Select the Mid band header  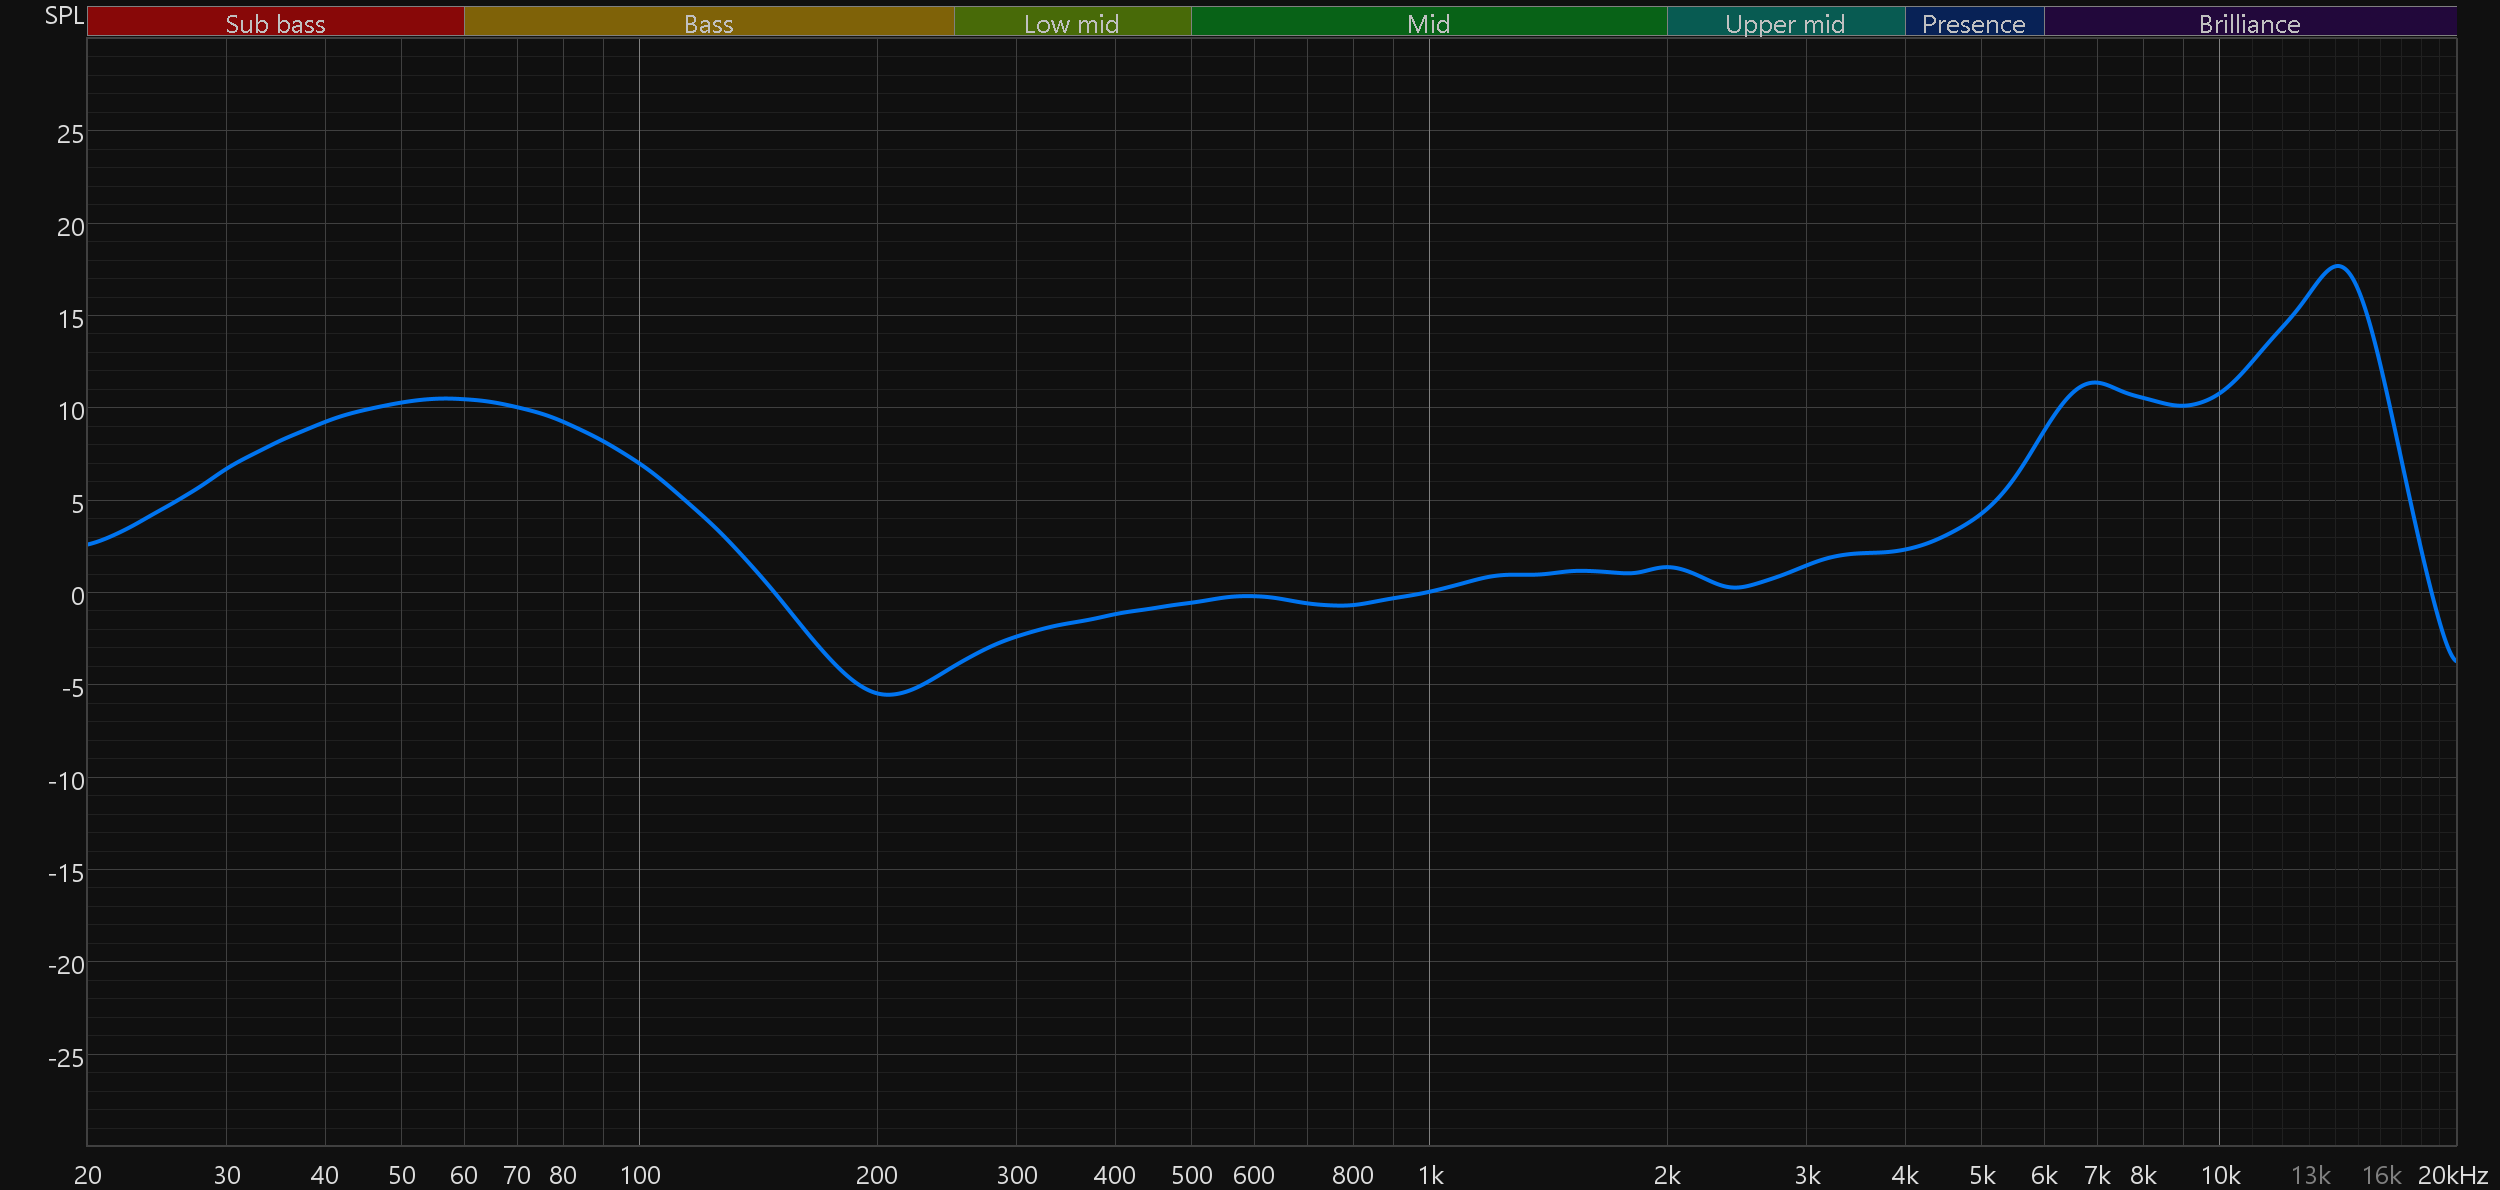tap(1428, 23)
